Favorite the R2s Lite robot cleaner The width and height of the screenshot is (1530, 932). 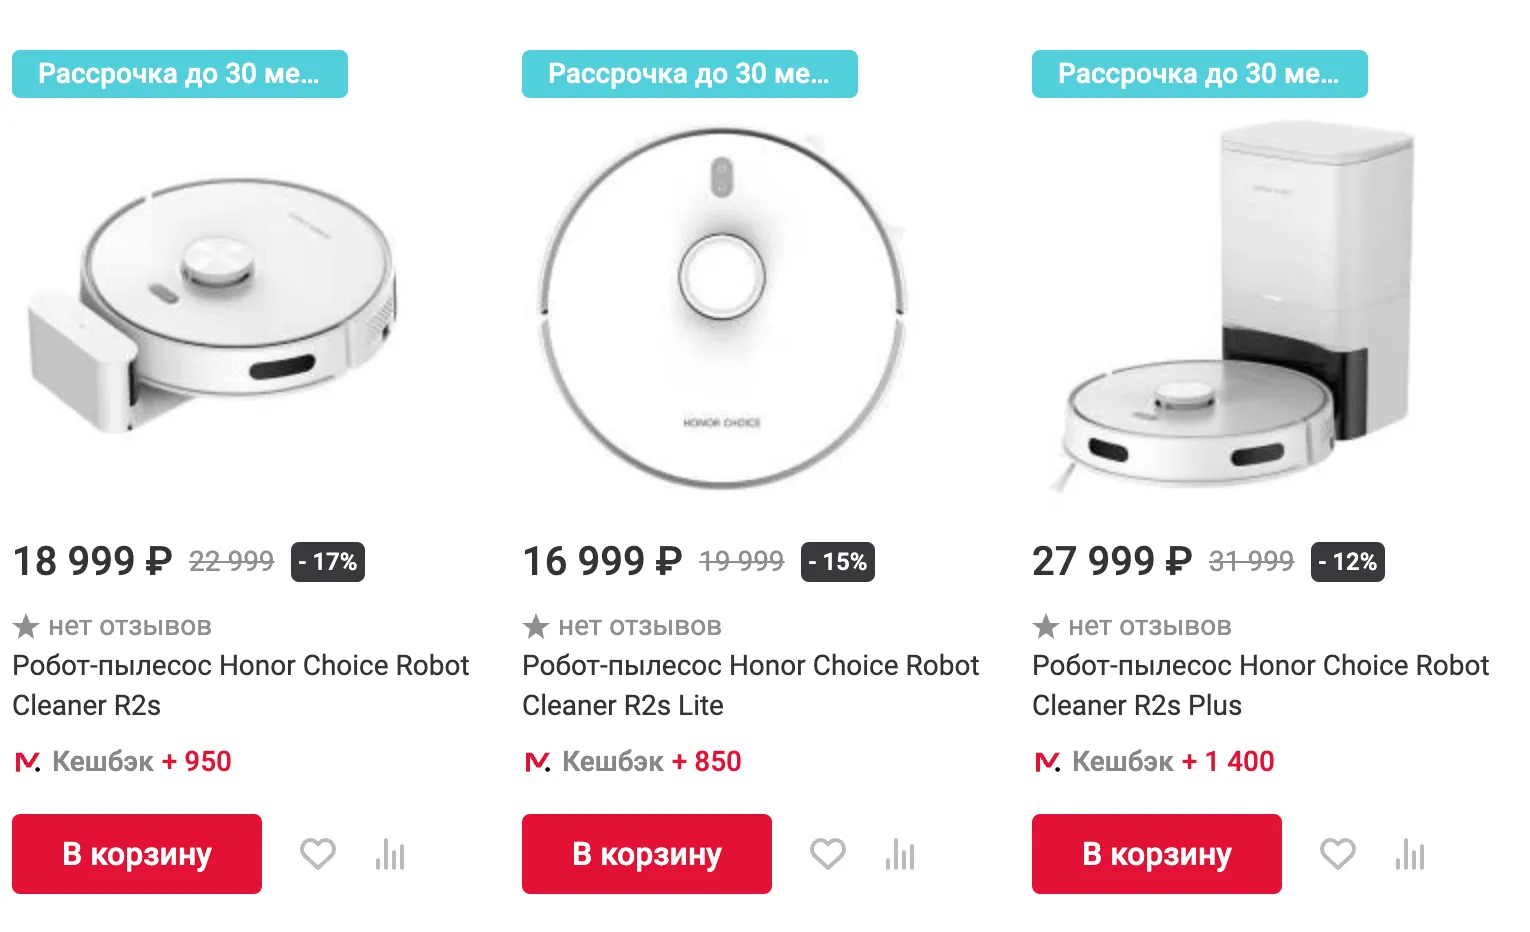point(828,854)
